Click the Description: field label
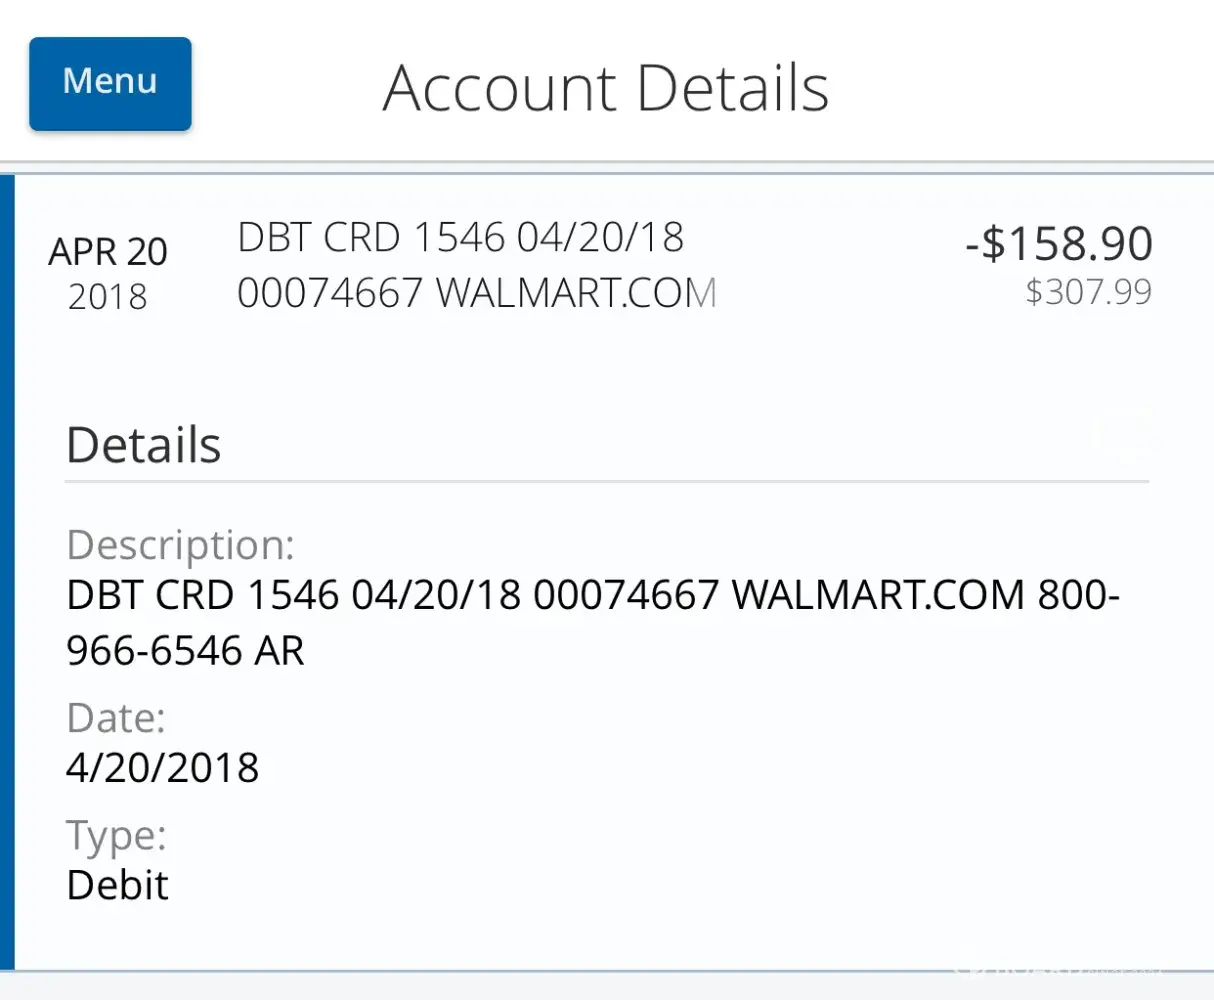Image resolution: width=1214 pixels, height=1000 pixels. [180, 545]
